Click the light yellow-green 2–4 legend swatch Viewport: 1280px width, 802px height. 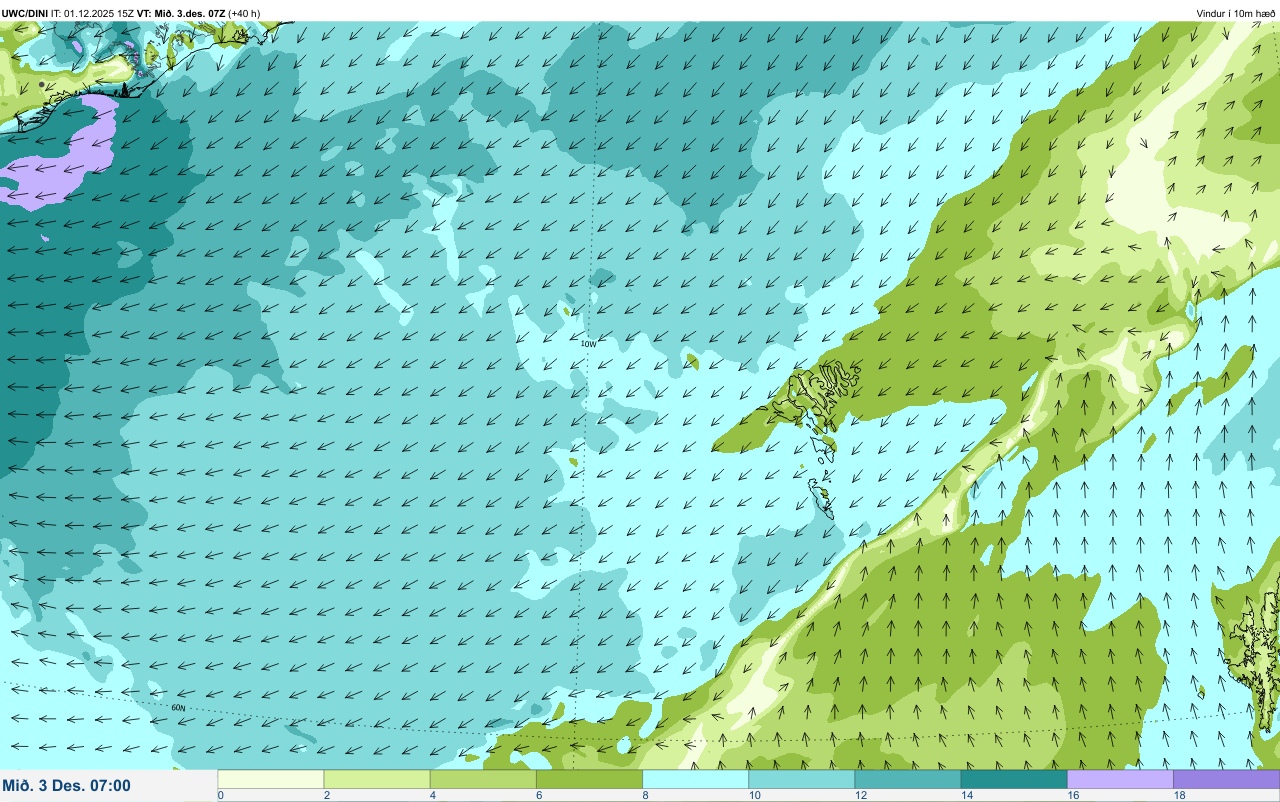(x=377, y=779)
